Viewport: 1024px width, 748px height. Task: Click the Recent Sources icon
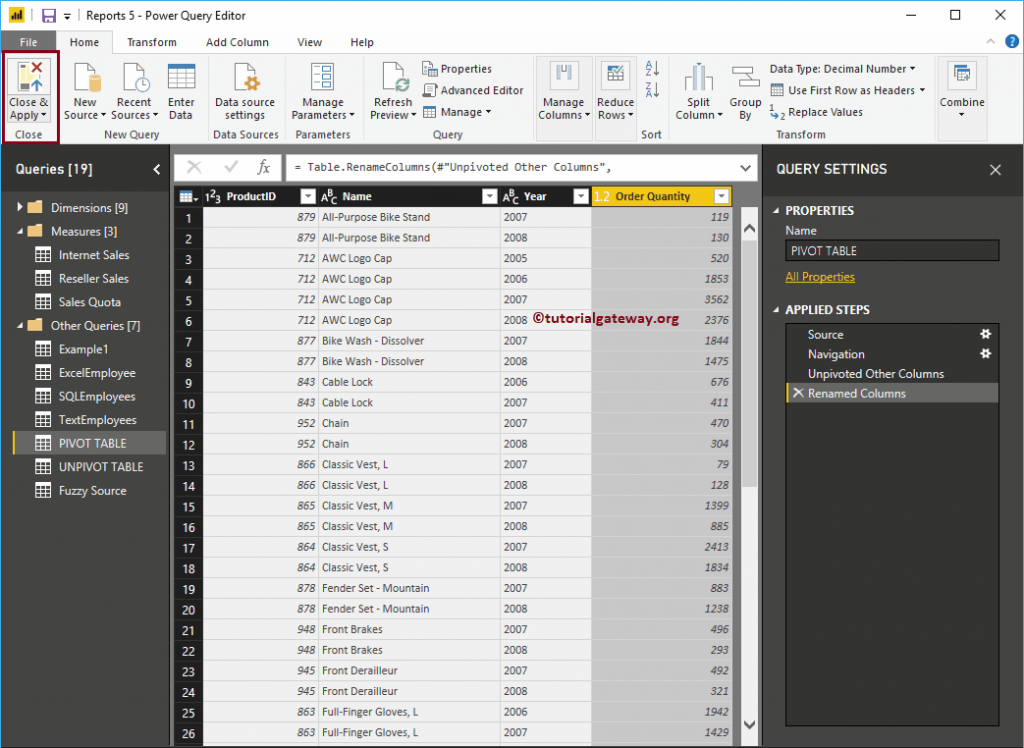(135, 76)
